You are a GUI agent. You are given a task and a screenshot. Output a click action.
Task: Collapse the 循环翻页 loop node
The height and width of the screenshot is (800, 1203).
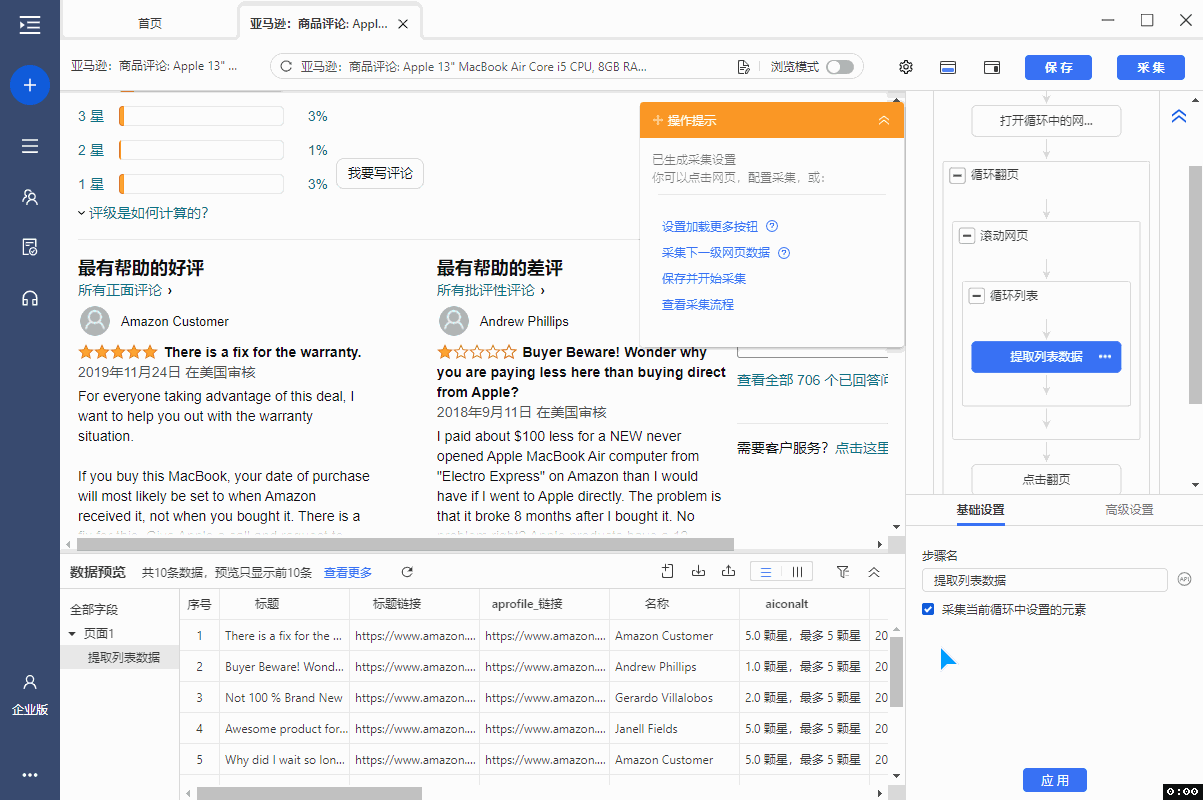(957, 175)
